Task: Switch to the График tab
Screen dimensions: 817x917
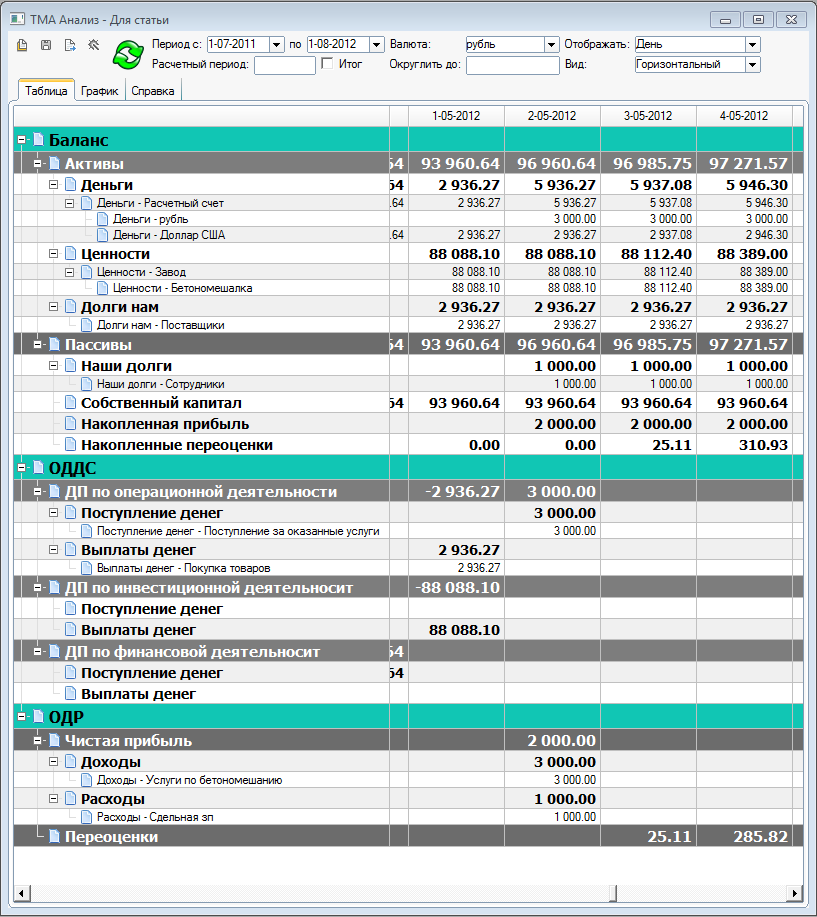Action: [100, 91]
